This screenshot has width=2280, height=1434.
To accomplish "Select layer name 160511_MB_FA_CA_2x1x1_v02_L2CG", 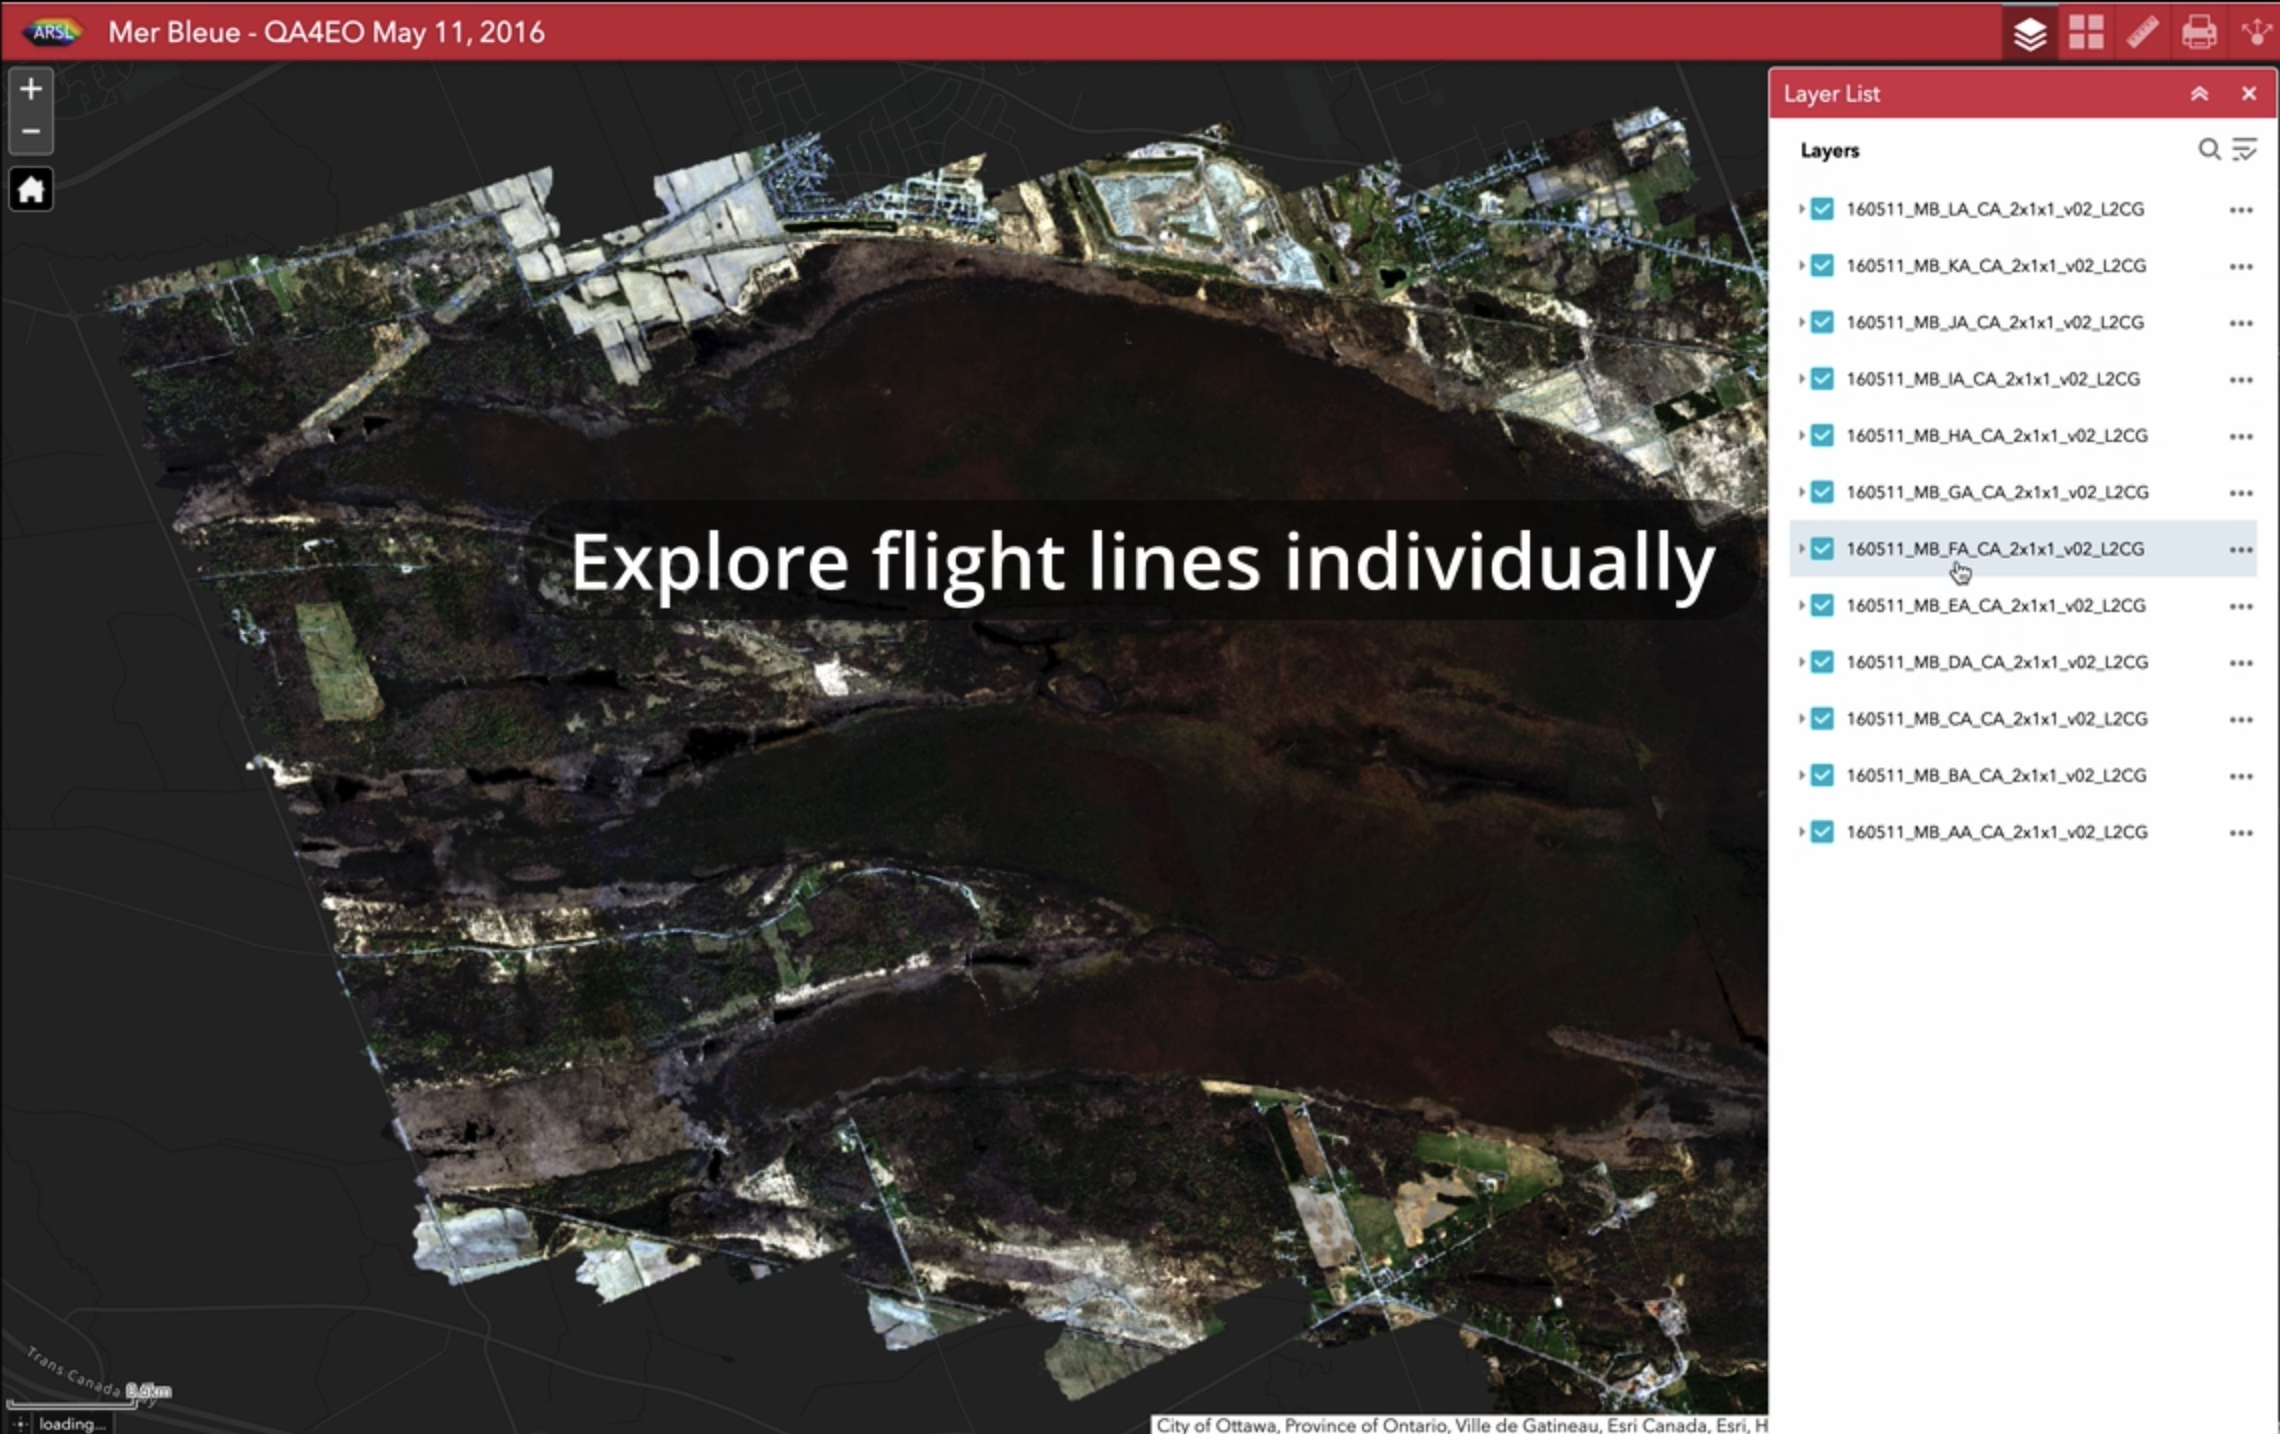I will click(1995, 549).
